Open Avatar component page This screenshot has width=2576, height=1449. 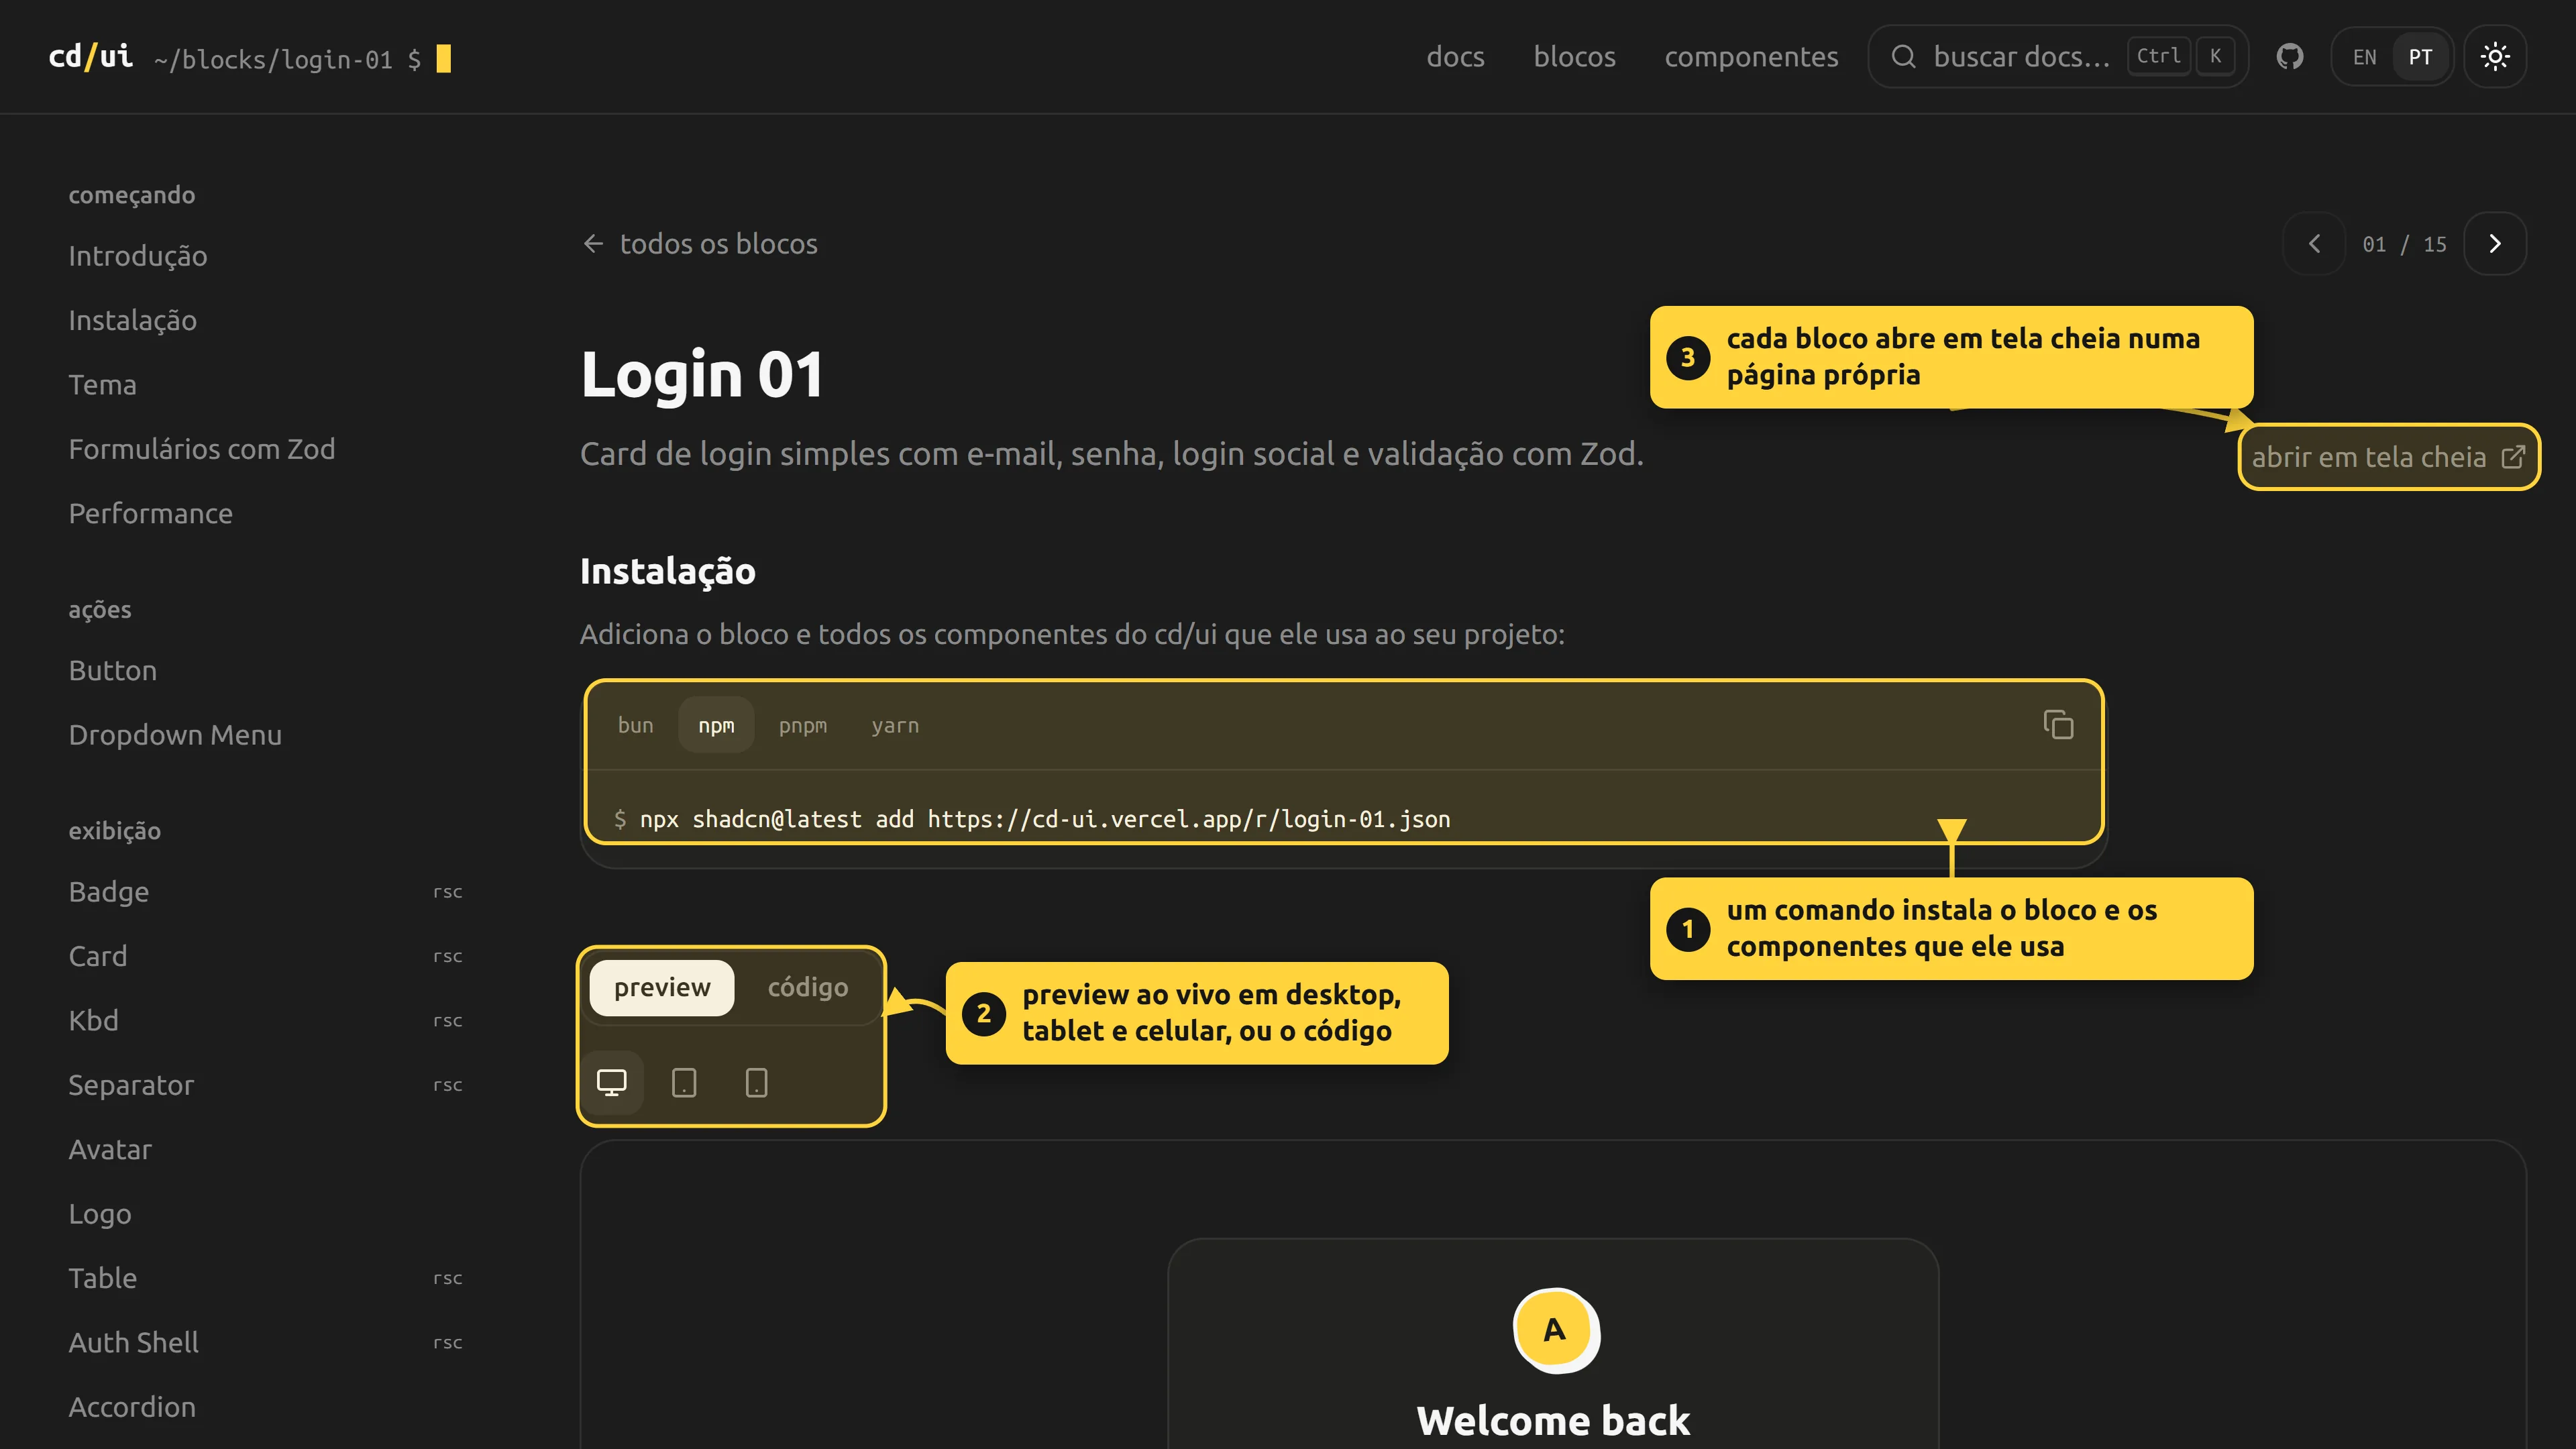[x=111, y=1150]
